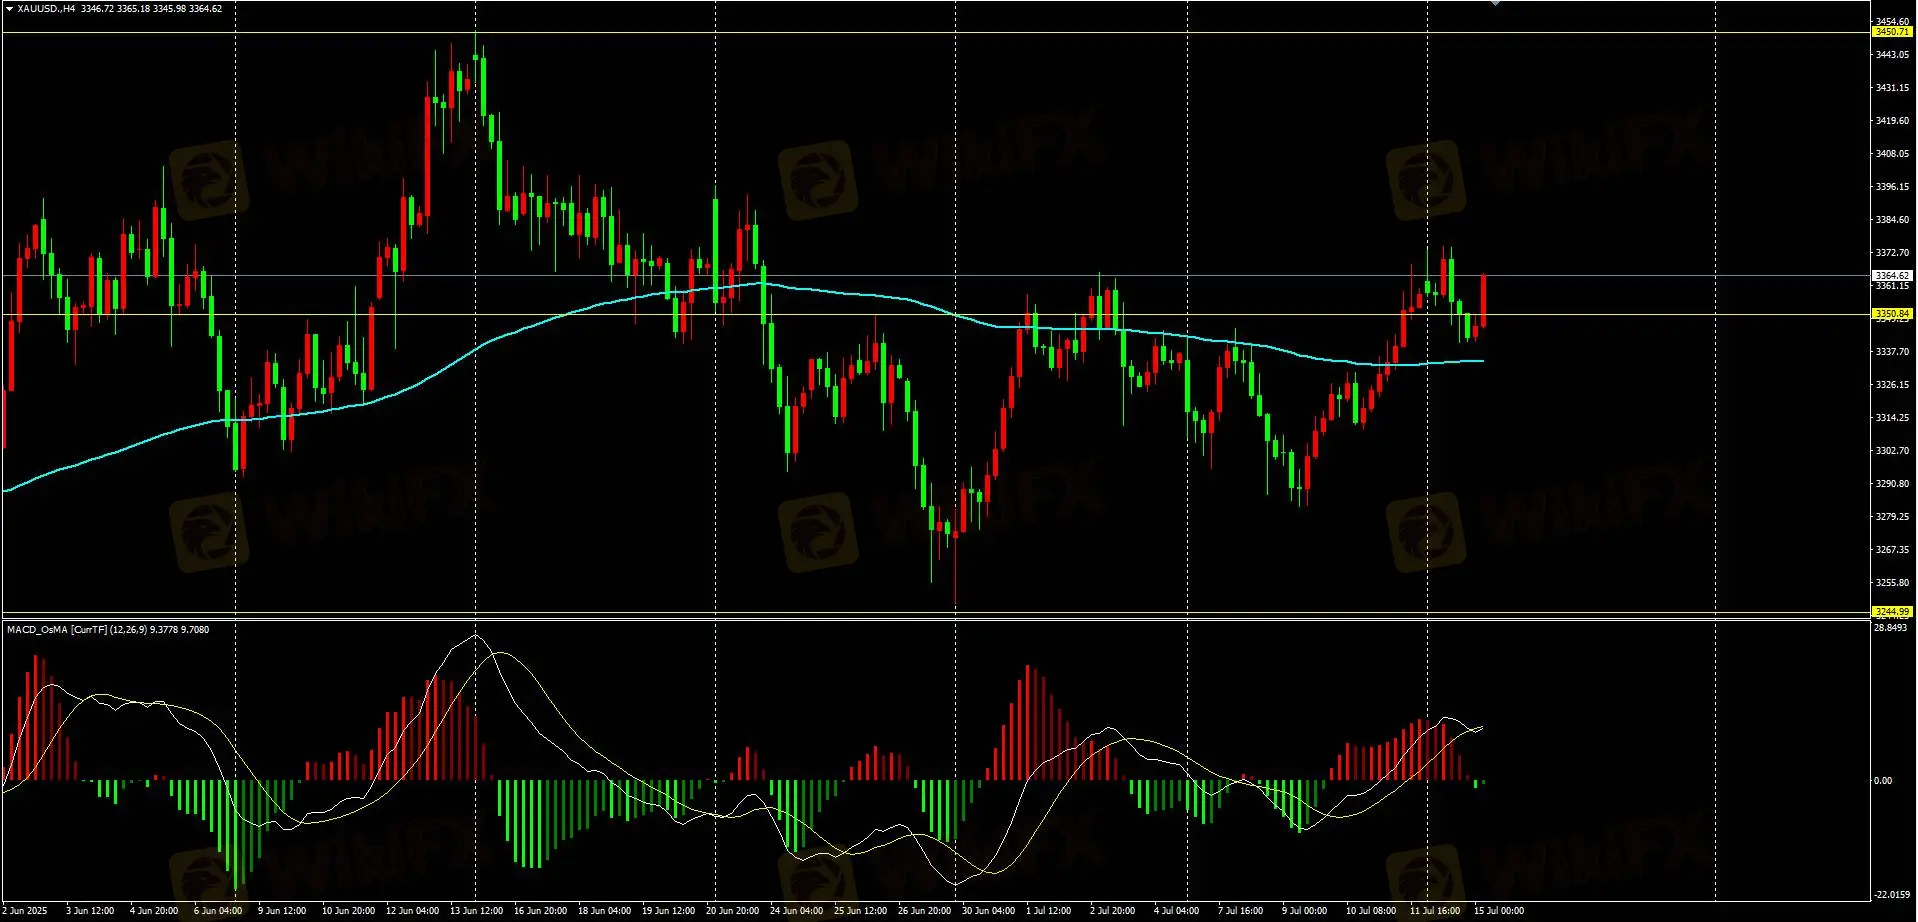Click the MACD_OsMA indicator label
1918x922 pixels.
(108, 629)
